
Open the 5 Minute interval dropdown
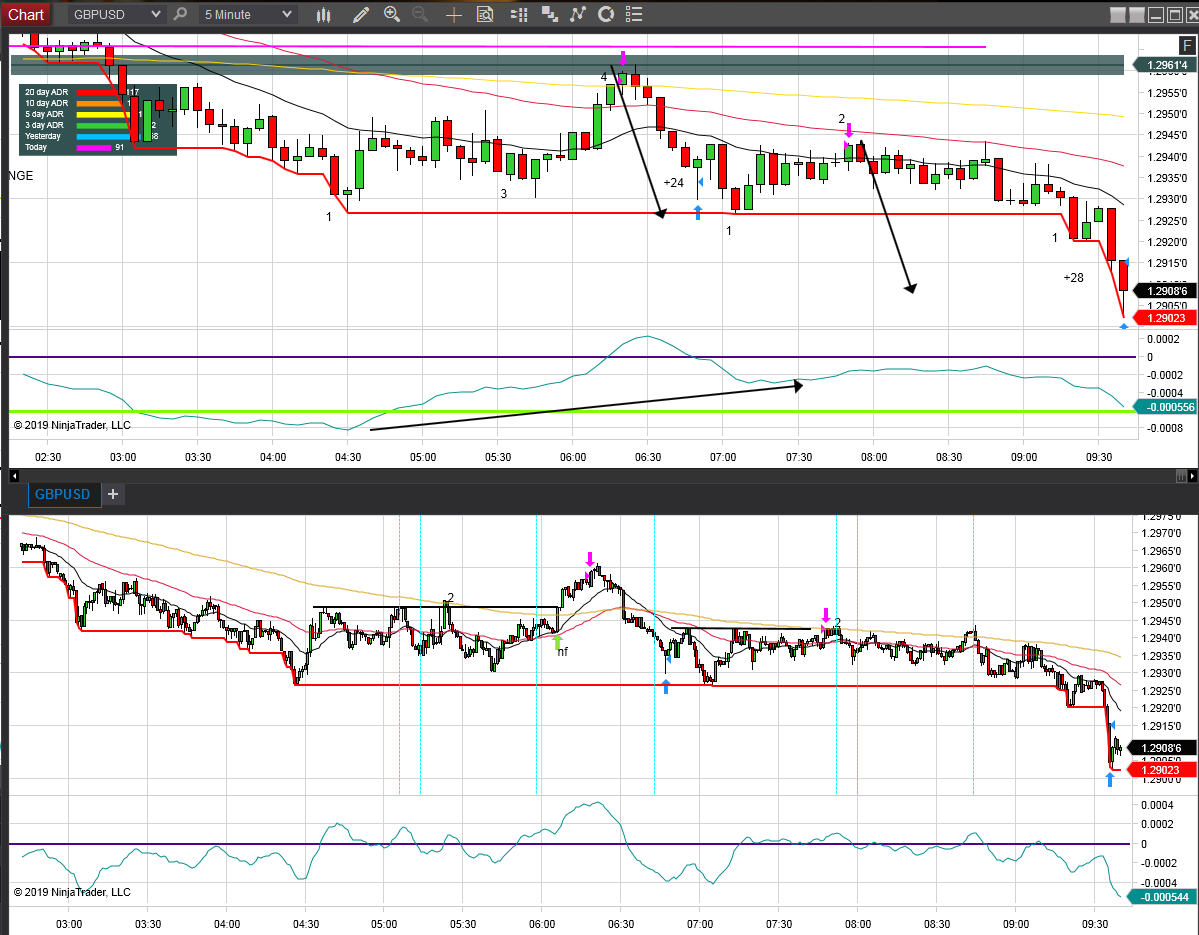[248, 14]
